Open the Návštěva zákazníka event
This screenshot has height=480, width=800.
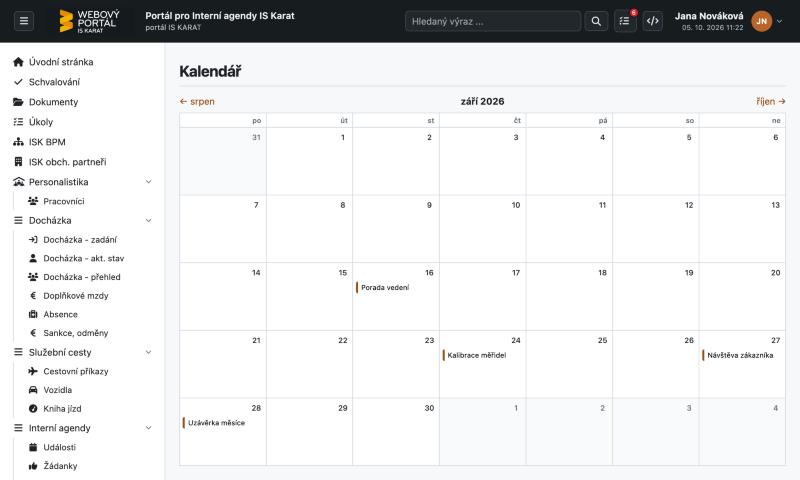point(738,355)
